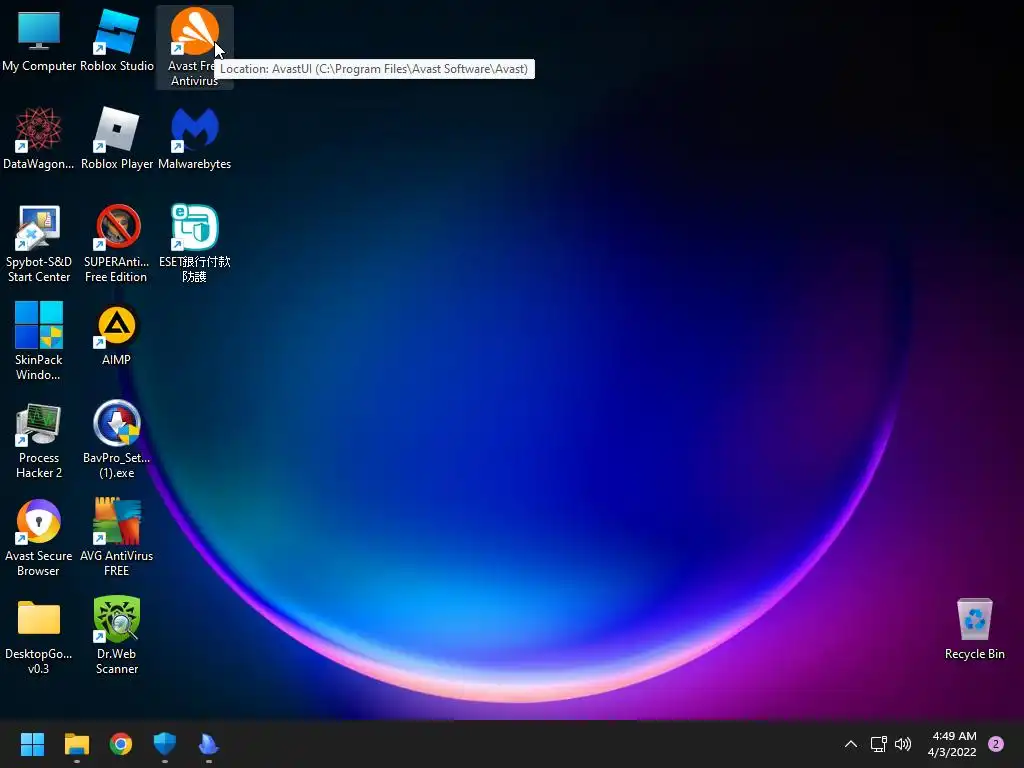The width and height of the screenshot is (1024, 768).
Task: Open notification center badge showing 2
Action: [x=996, y=744]
